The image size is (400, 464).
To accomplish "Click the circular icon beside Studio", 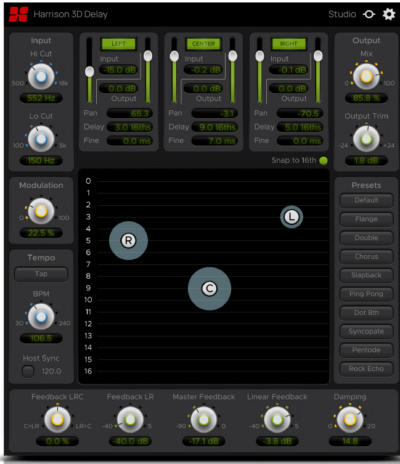I will click(369, 14).
